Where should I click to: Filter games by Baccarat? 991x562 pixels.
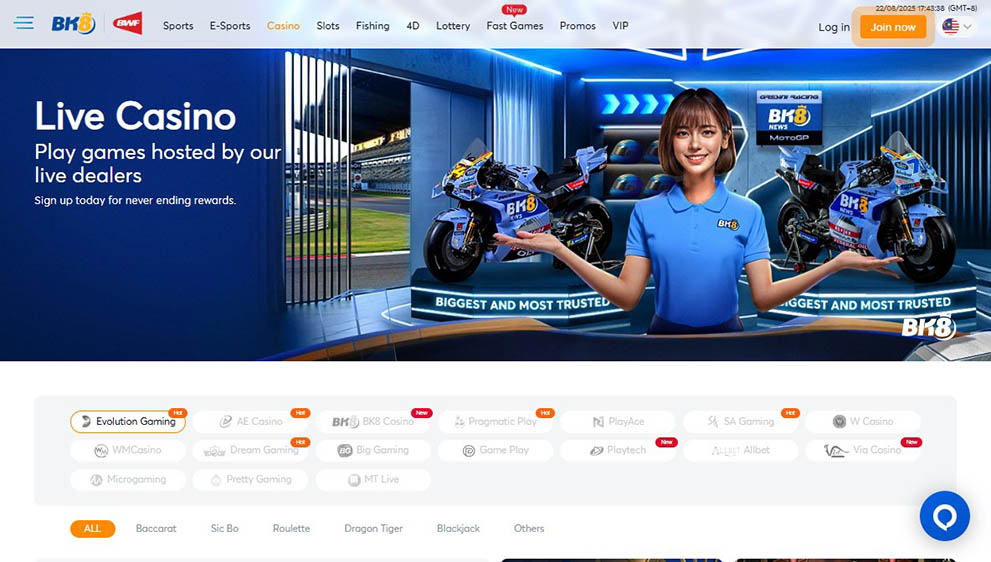[x=156, y=529]
